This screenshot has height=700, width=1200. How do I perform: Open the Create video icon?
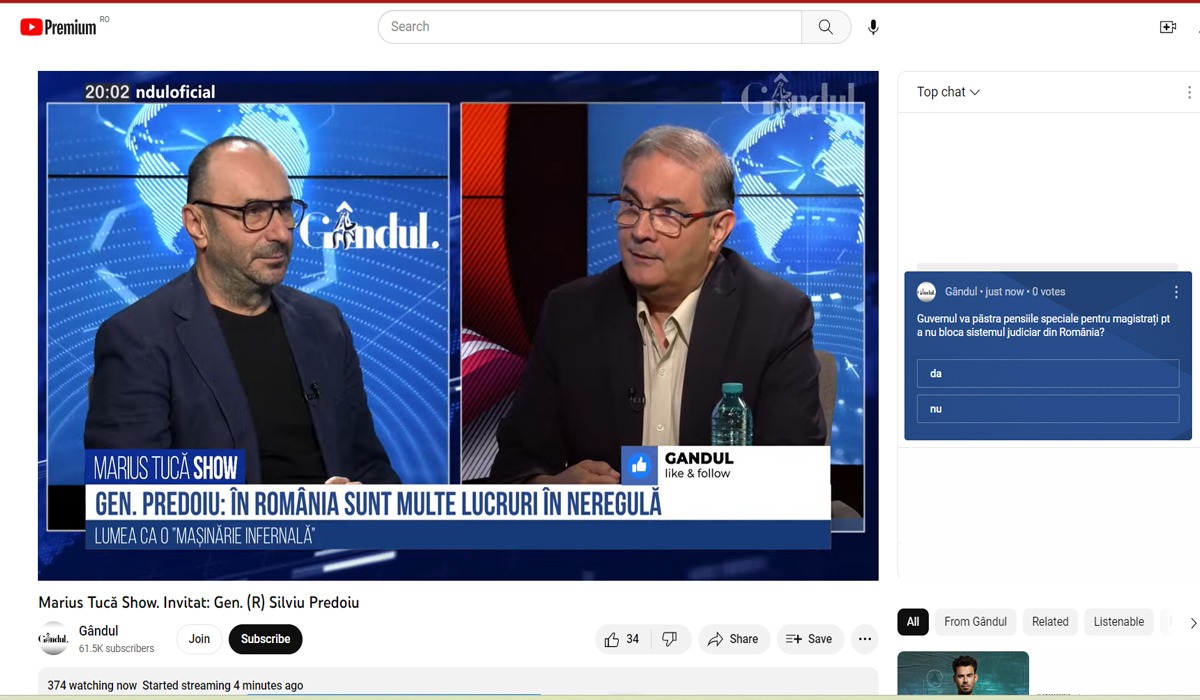click(1168, 27)
